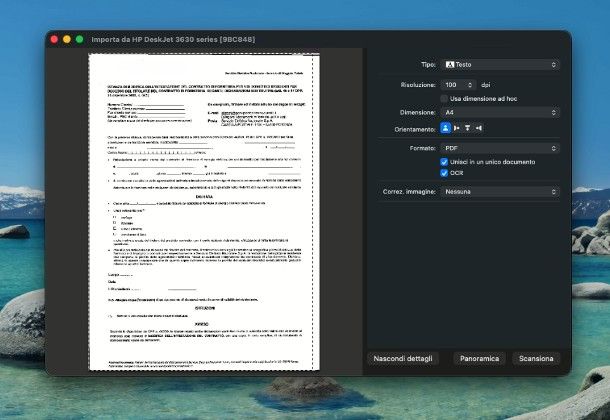Open the Dimensione dropdown set to A4
Screen dimensions: 610x420
point(500,114)
